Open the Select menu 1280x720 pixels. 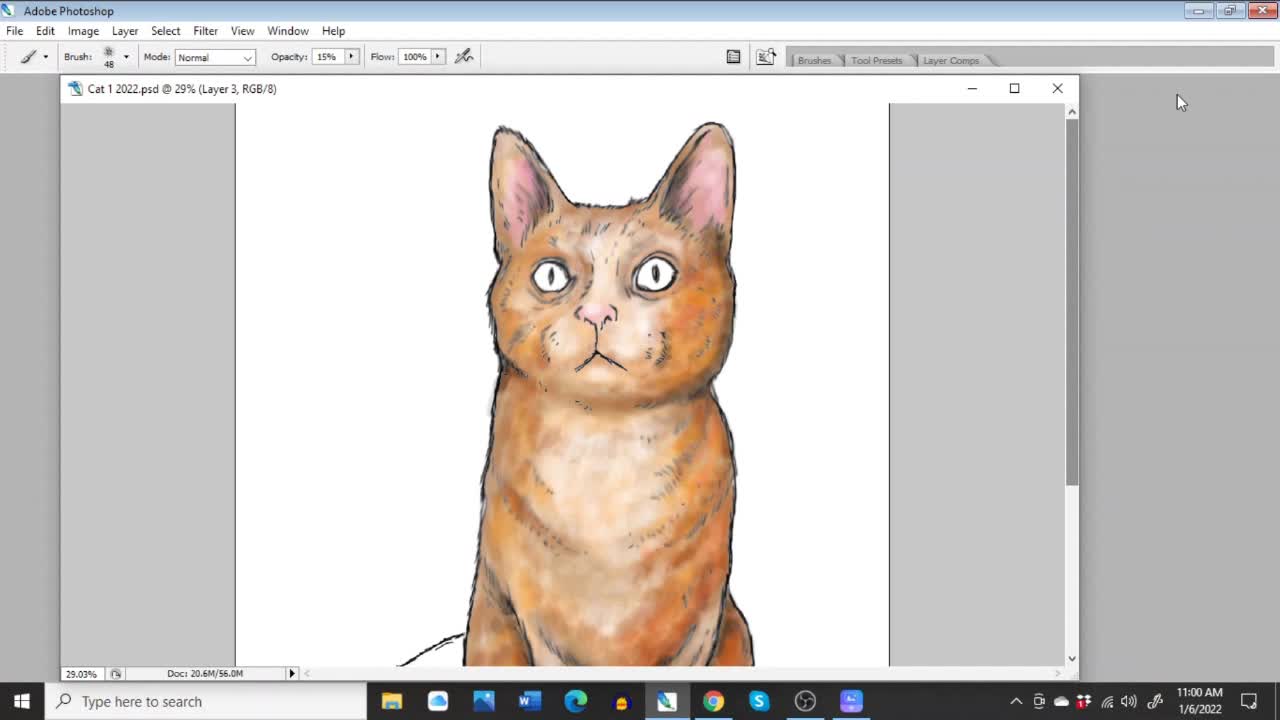pos(165,31)
